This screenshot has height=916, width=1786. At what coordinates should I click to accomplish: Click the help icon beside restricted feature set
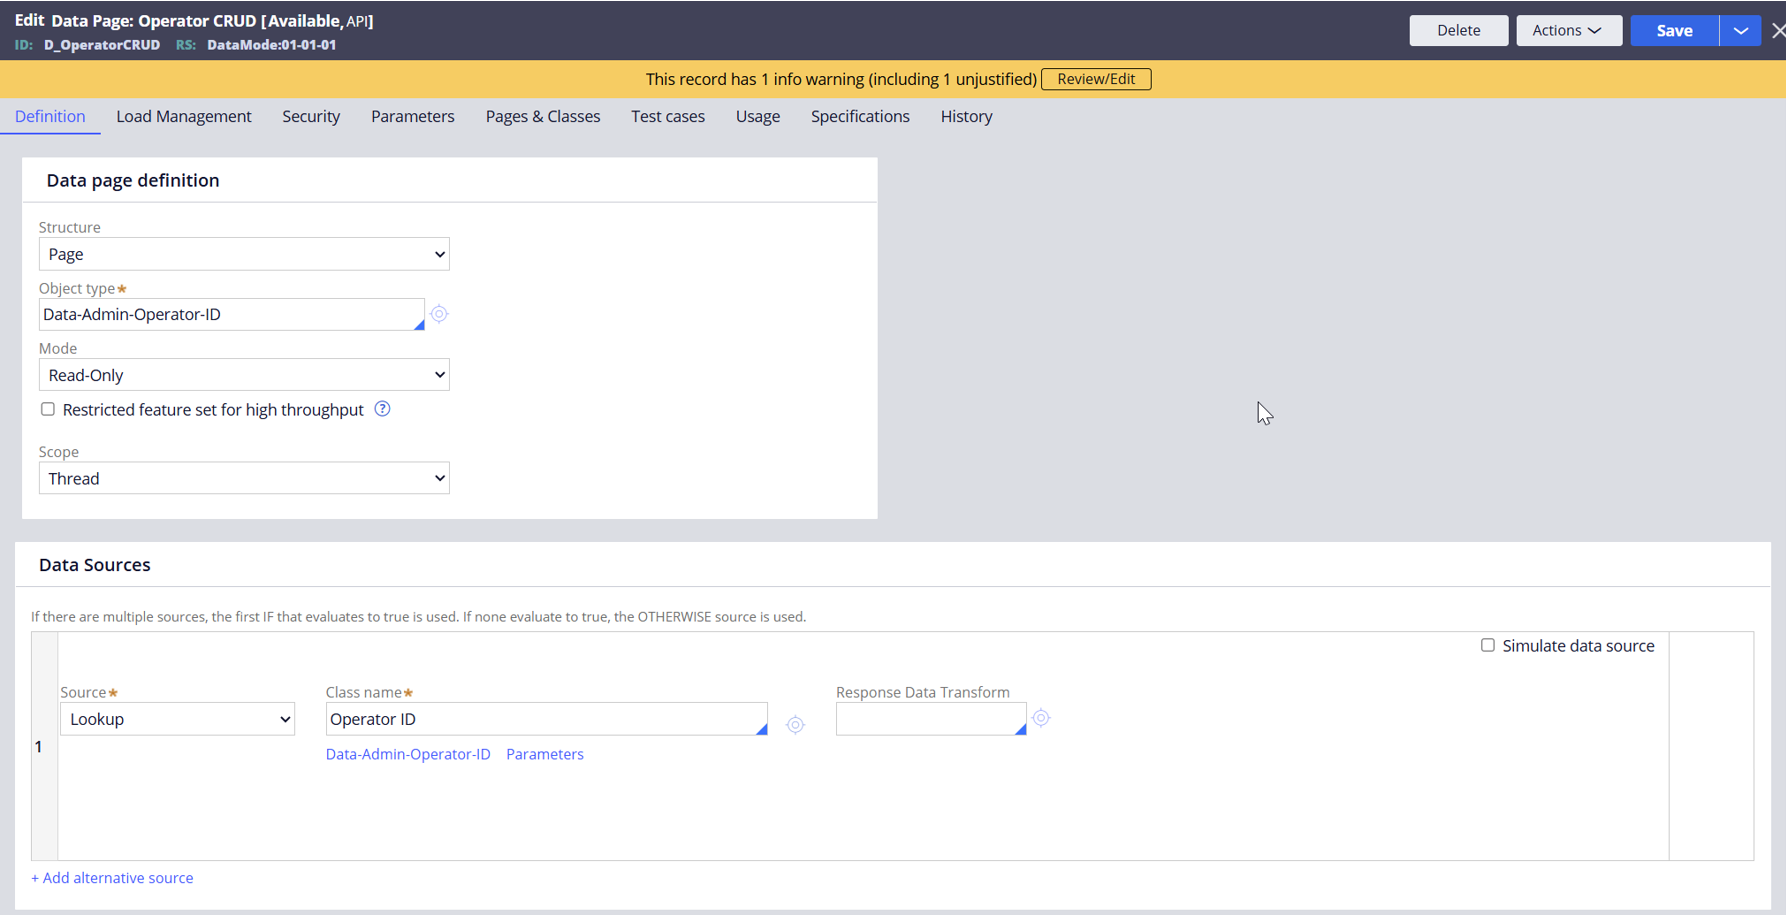[x=381, y=409]
